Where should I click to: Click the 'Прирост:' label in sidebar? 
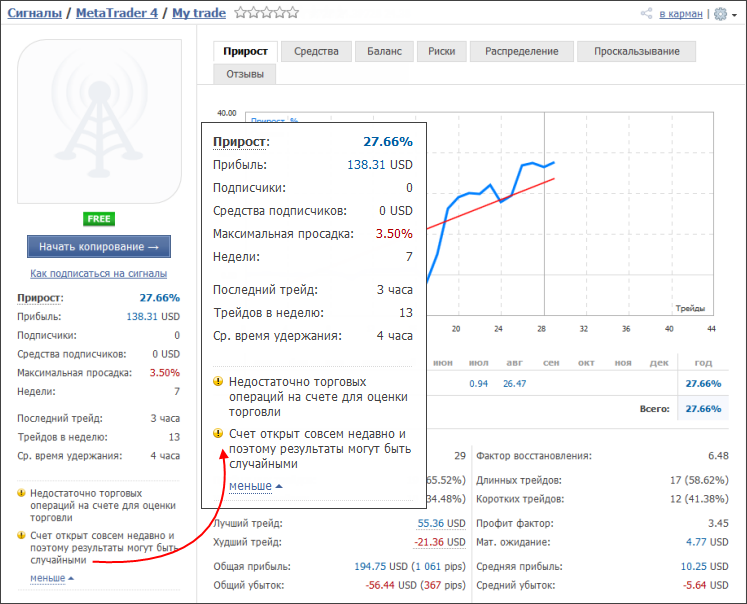tap(40, 298)
